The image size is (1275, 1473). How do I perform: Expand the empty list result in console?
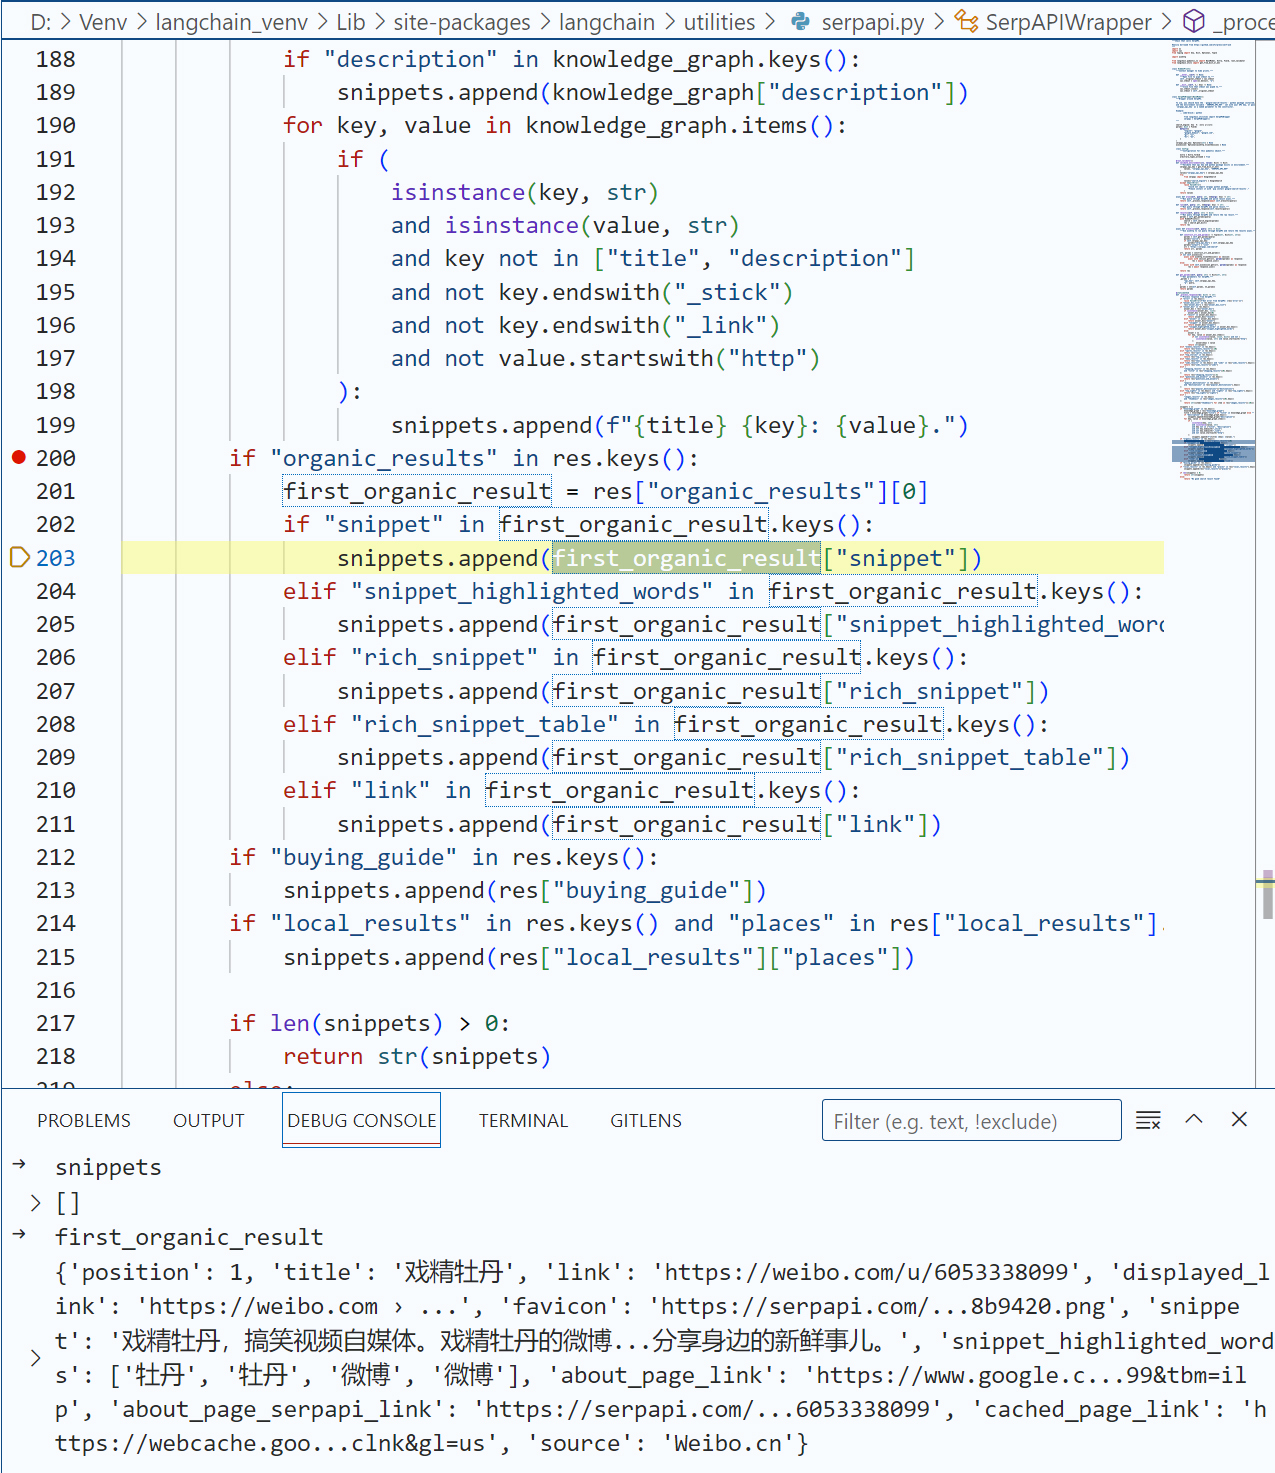pyautogui.click(x=36, y=1203)
